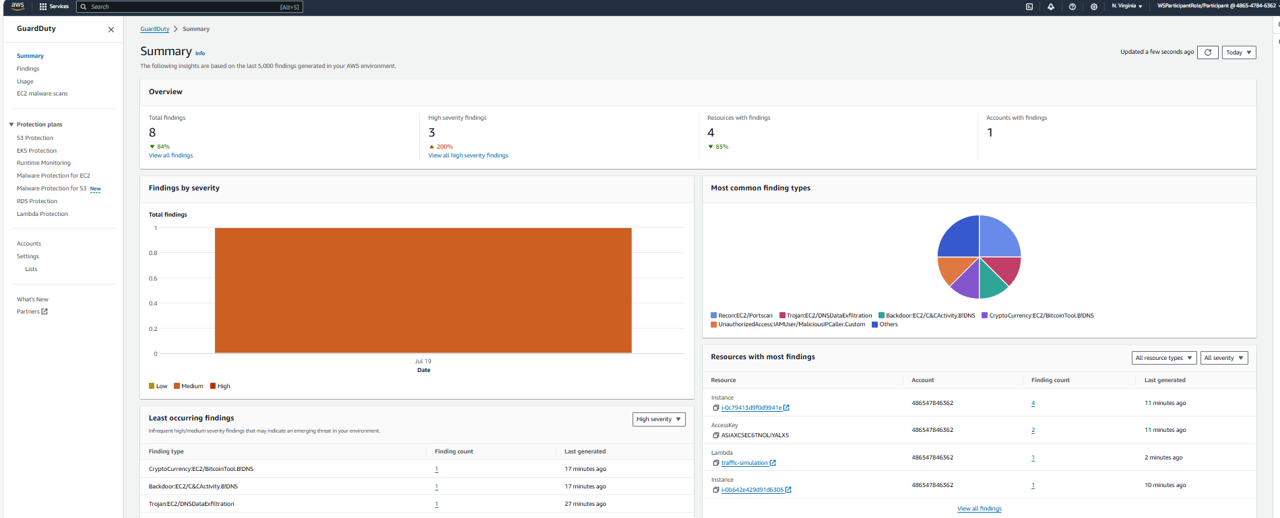1280x518 pixels.
Task: Copy instance ID i-0c79413d9f0d9941e
Action: (x=716, y=408)
